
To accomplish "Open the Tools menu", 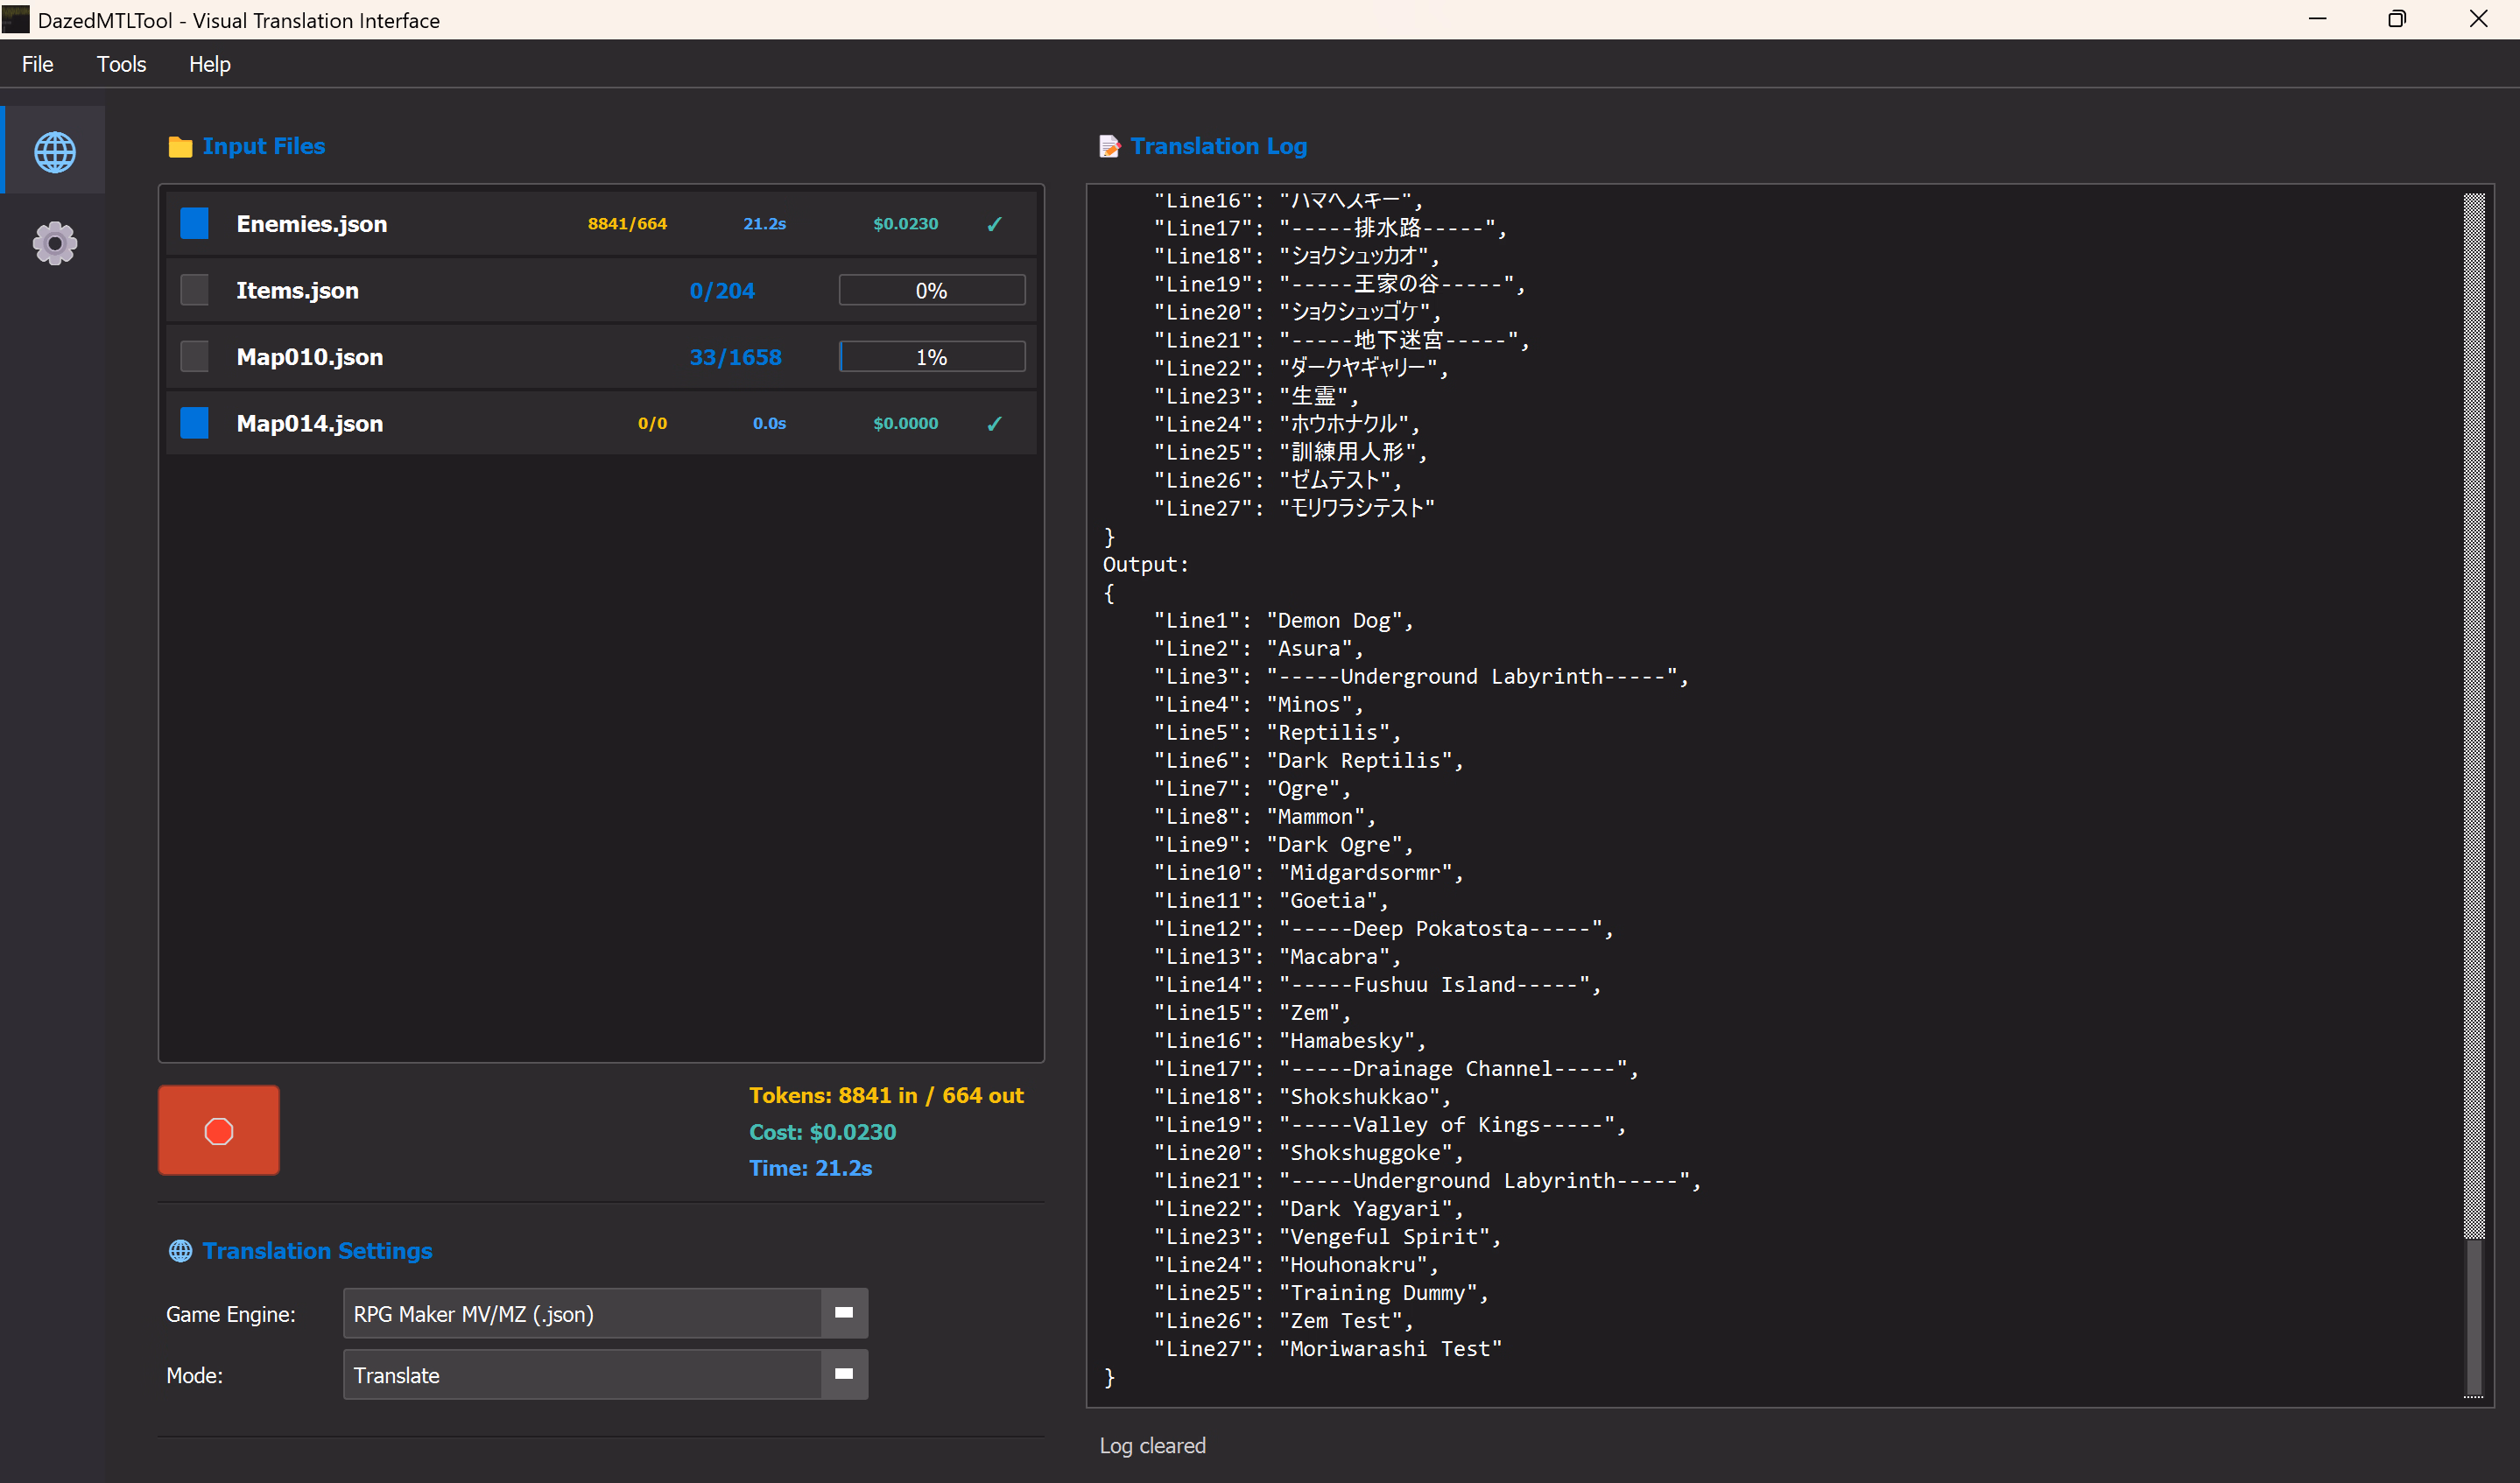I will click(x=121, y=64).
